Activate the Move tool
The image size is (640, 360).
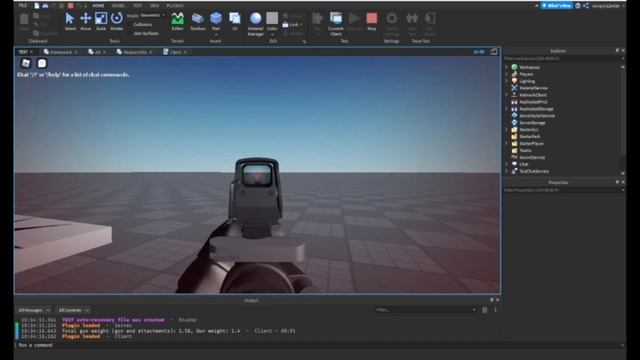point(86,21)
